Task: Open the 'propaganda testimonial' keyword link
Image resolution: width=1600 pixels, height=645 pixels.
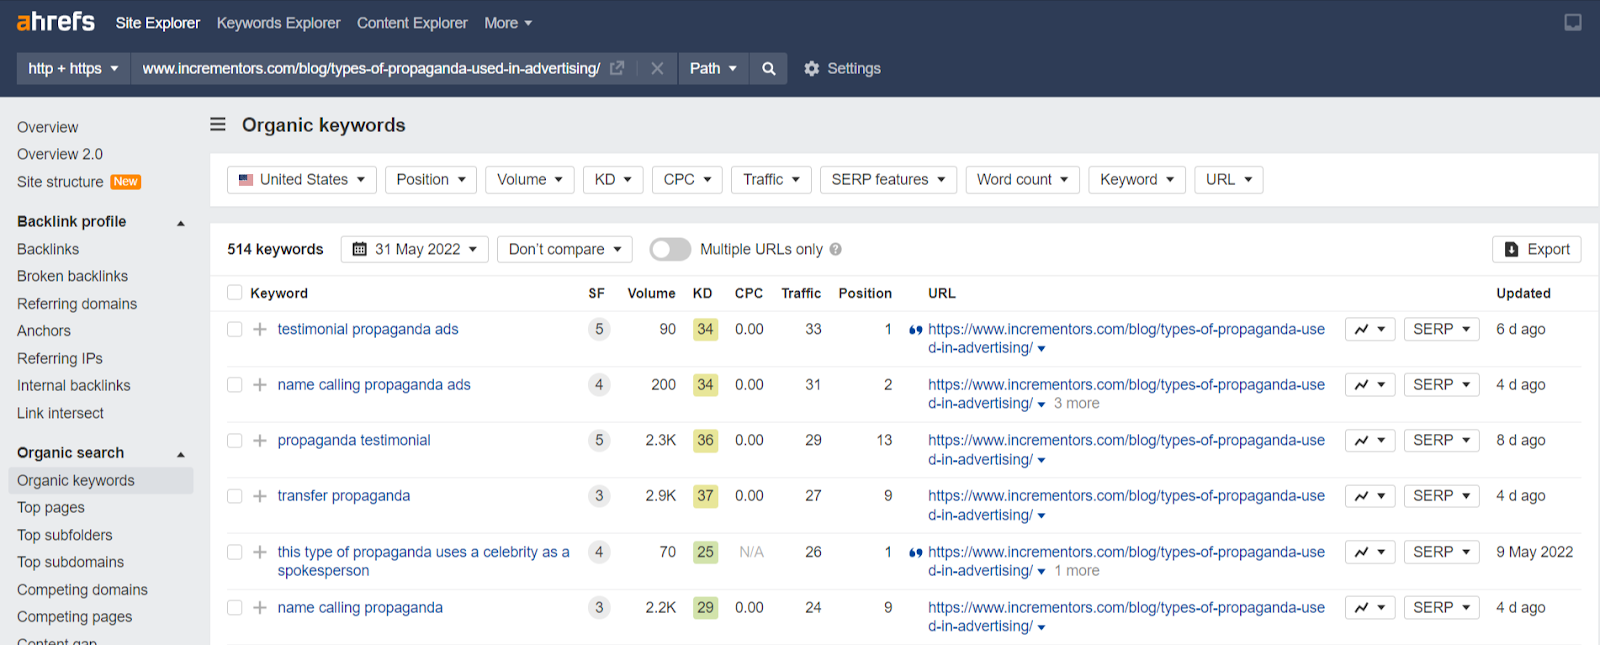Action: point(354,440)
